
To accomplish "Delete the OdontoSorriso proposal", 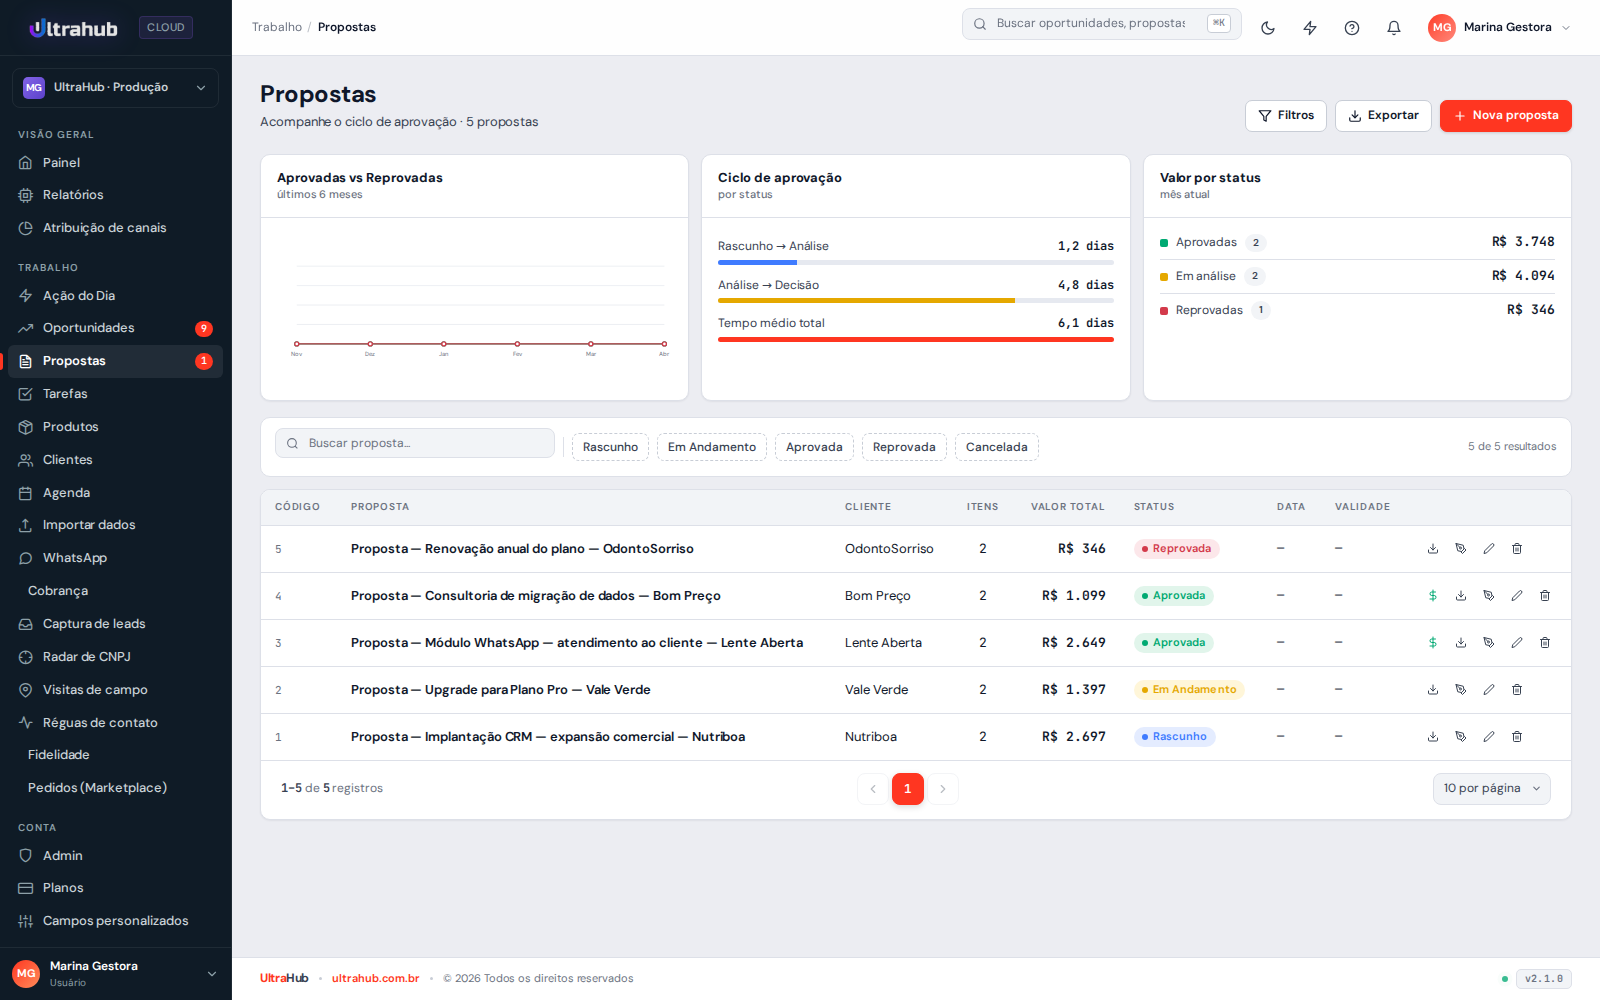I will click(1517, 549).
